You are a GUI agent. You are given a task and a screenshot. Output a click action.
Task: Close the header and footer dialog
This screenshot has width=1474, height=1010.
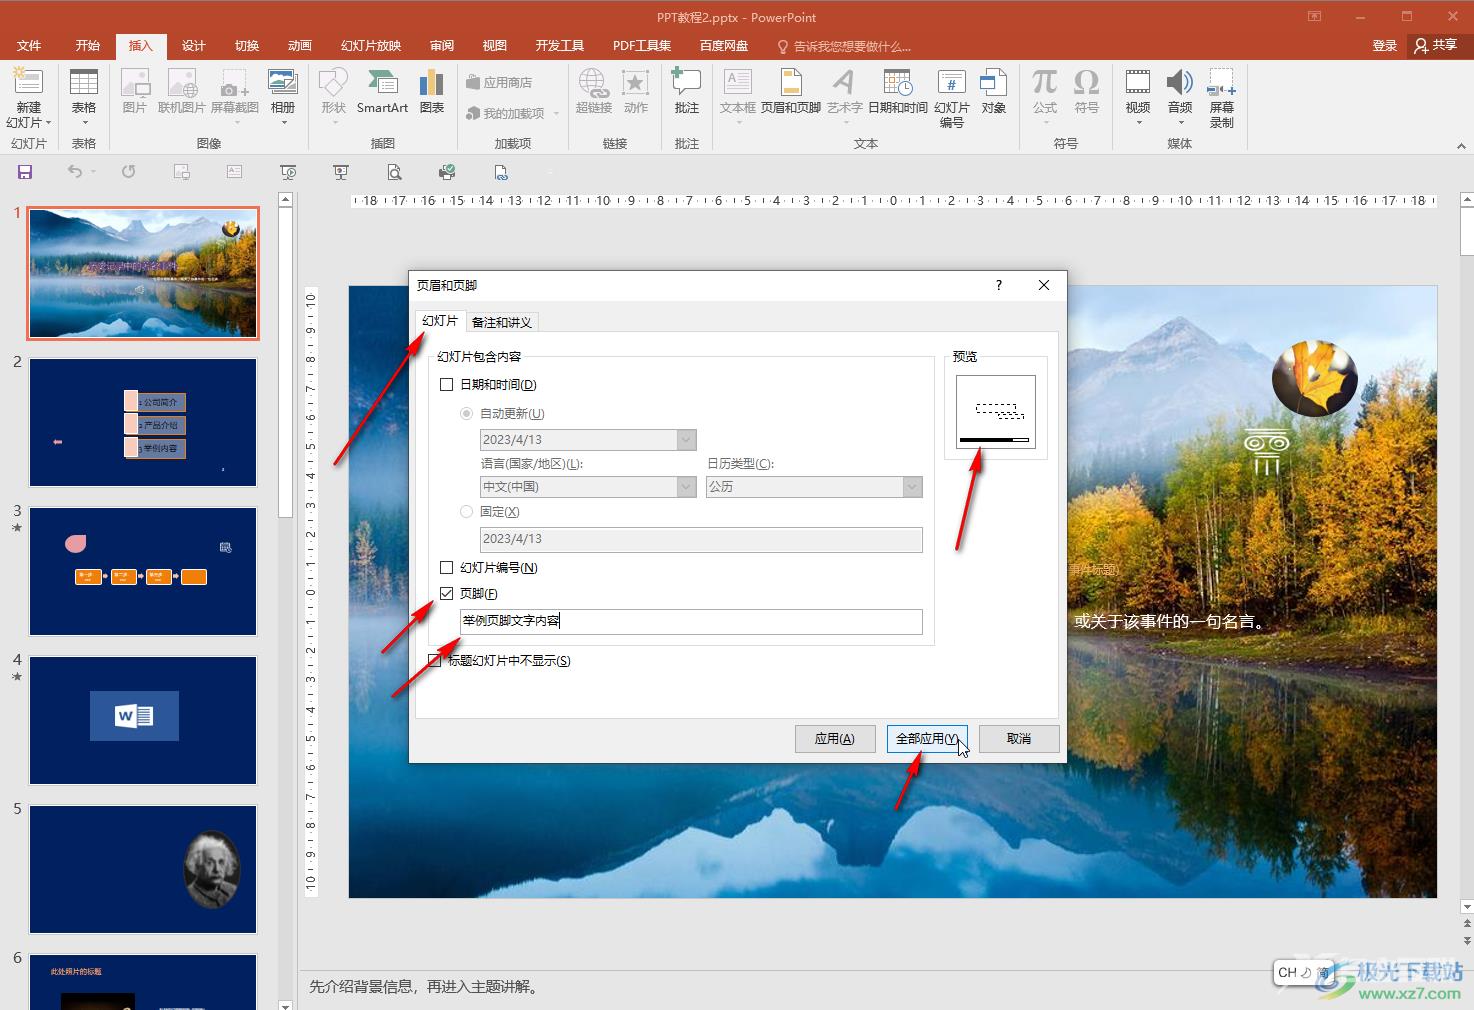tap(1044, 285)
